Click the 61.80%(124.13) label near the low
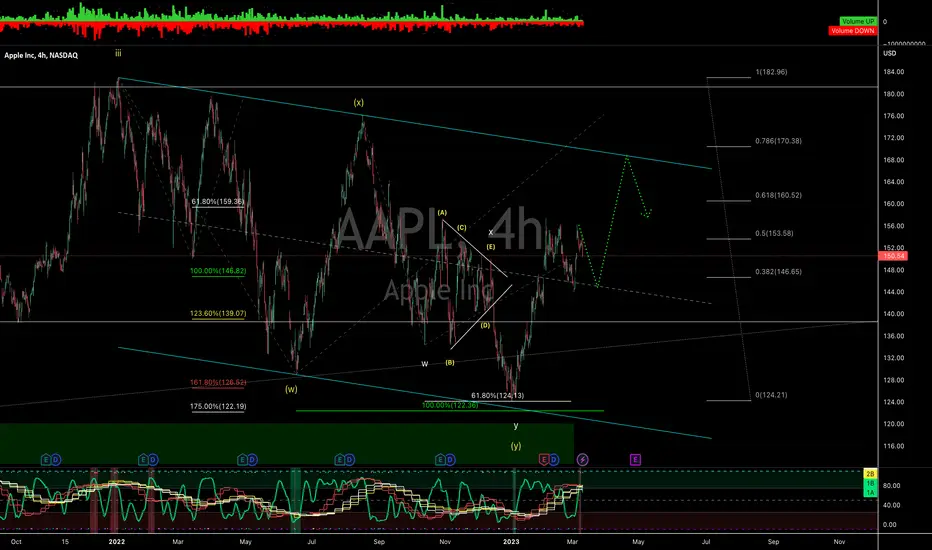The image size is (932, 550). 498,395
